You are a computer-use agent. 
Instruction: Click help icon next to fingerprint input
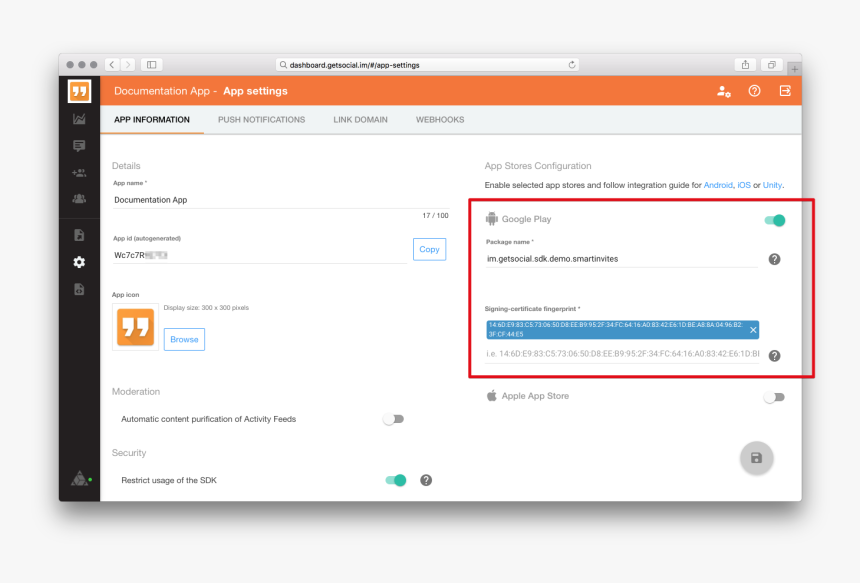[774, 356]
